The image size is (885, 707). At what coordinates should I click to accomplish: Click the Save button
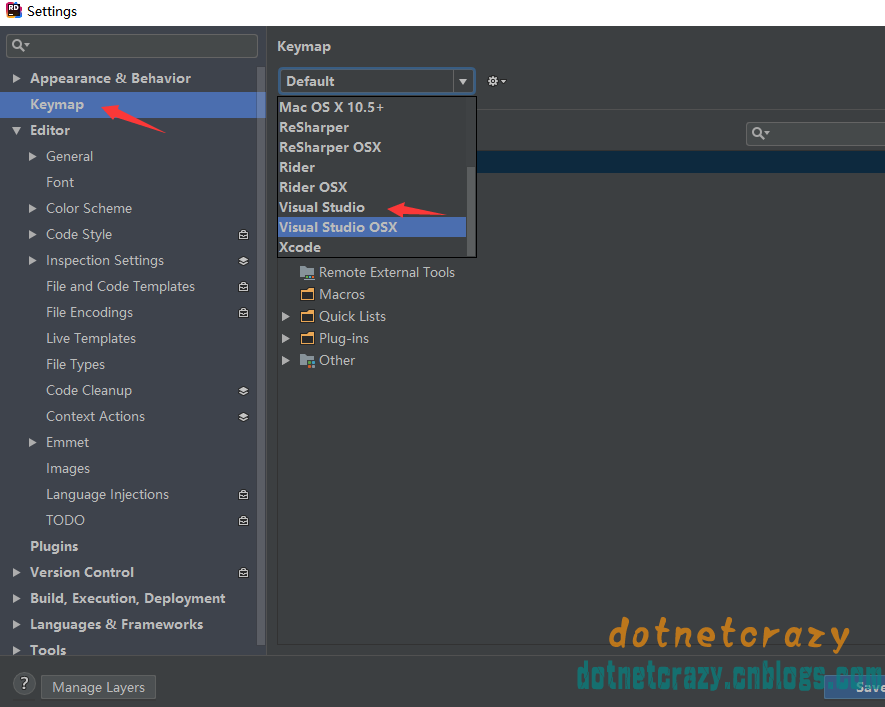856,687
